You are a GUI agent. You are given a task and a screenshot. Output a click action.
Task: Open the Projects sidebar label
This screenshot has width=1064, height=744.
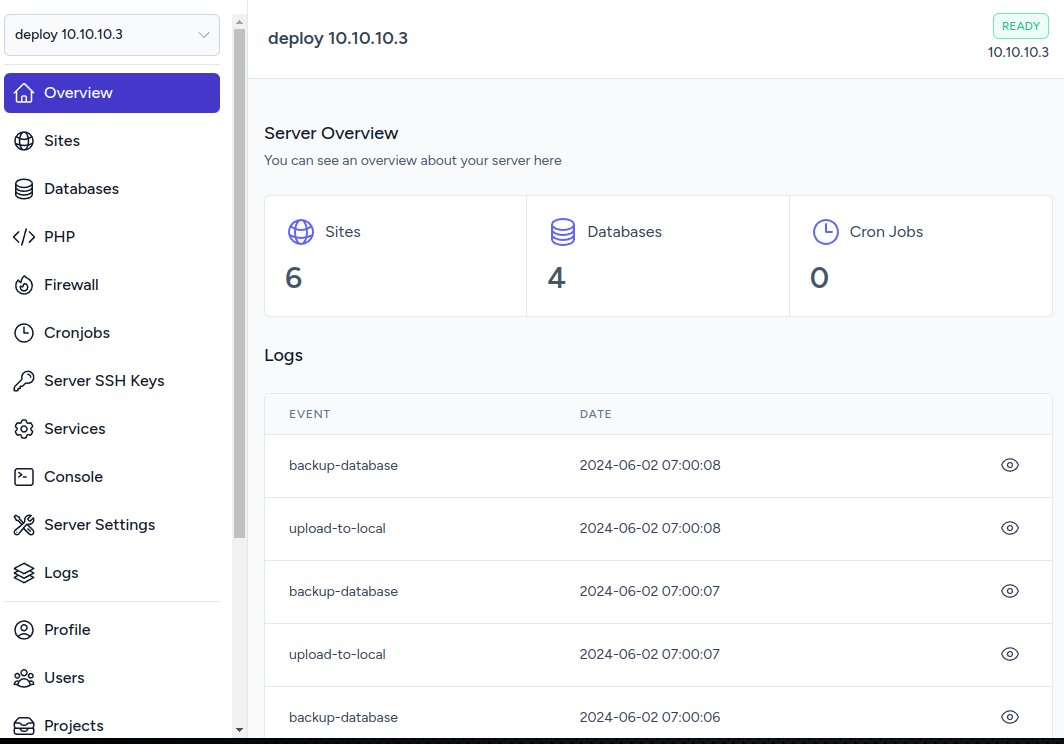pyautogui.click(x=74, y=726)
